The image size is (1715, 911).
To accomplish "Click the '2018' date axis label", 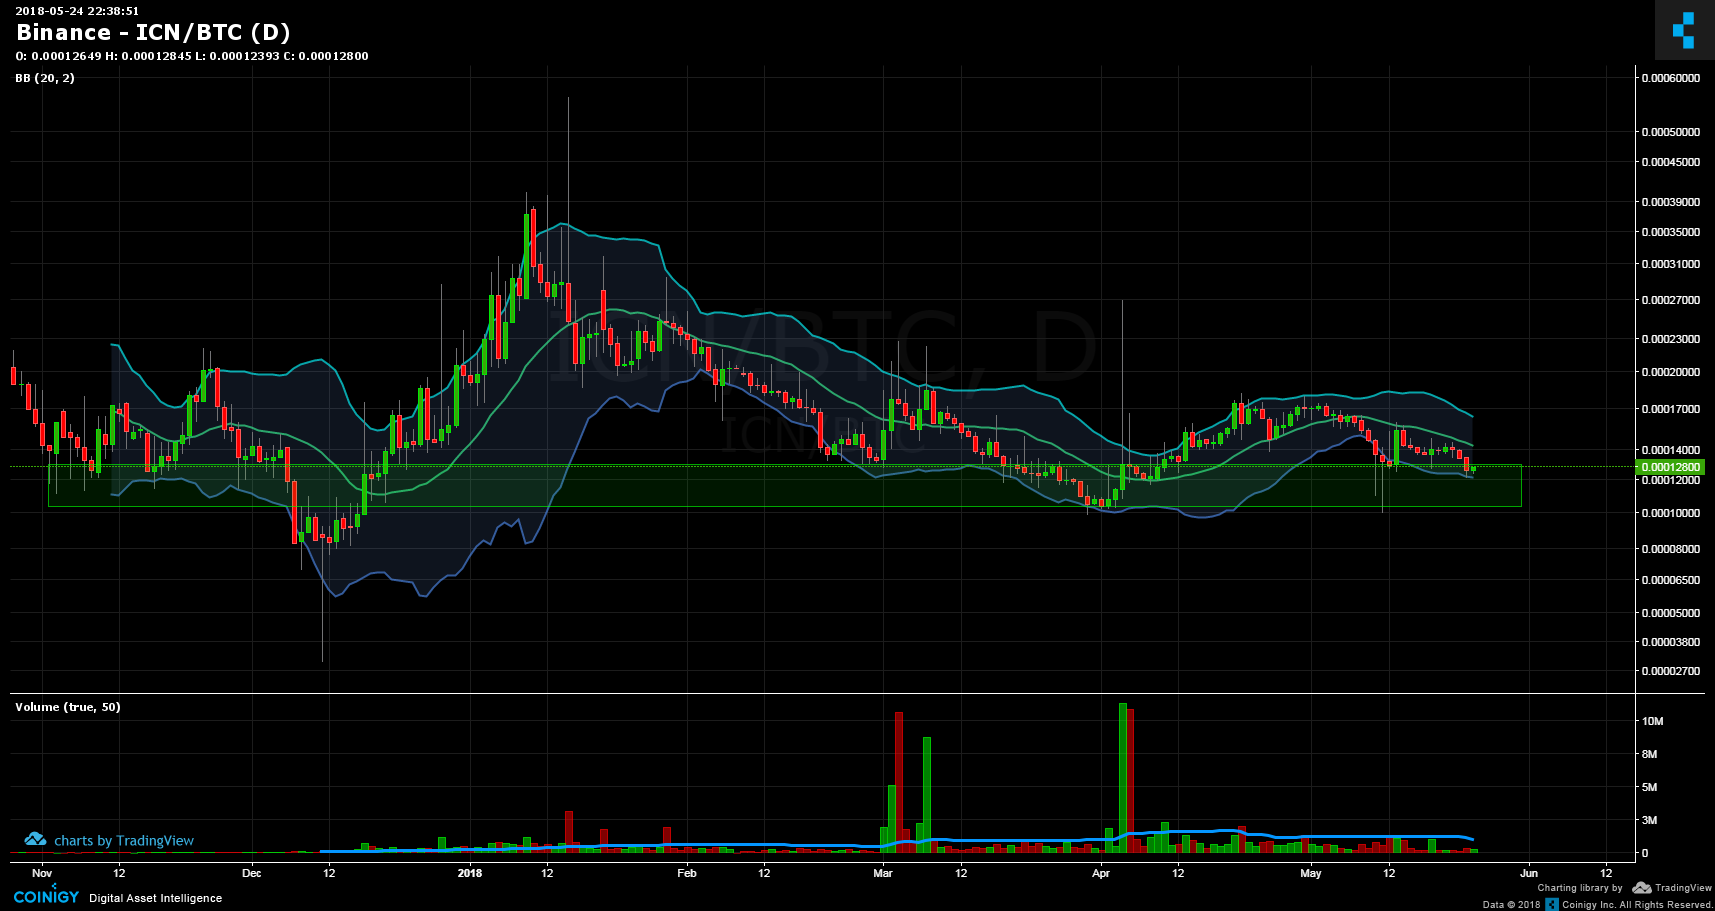I will (x=469, y=873).
